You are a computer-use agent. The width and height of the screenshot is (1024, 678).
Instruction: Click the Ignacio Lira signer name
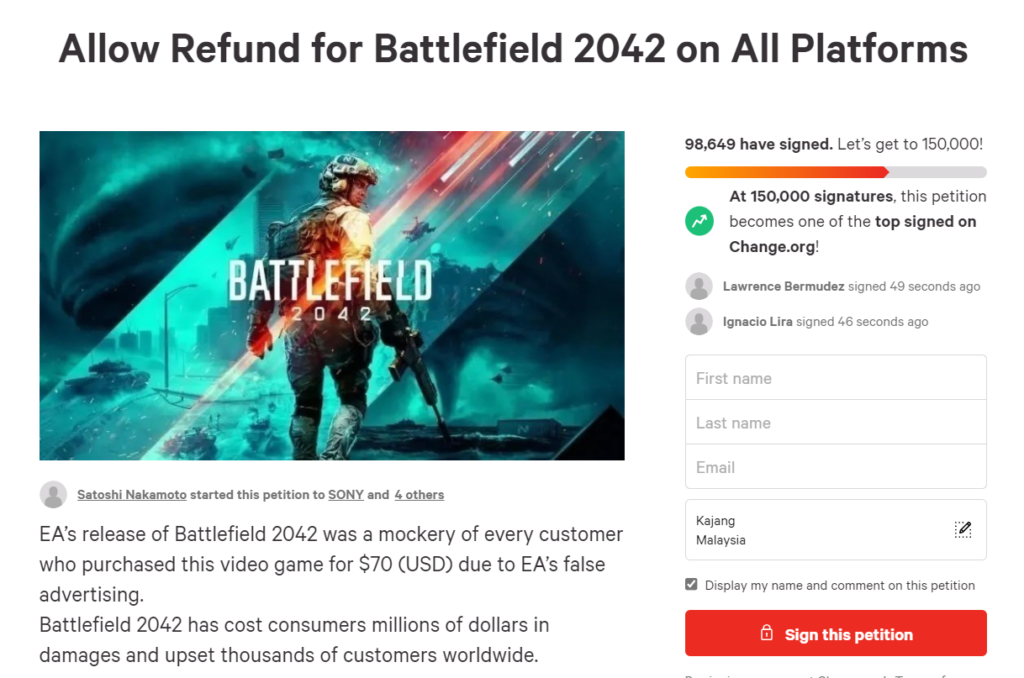tap(758, 321)
